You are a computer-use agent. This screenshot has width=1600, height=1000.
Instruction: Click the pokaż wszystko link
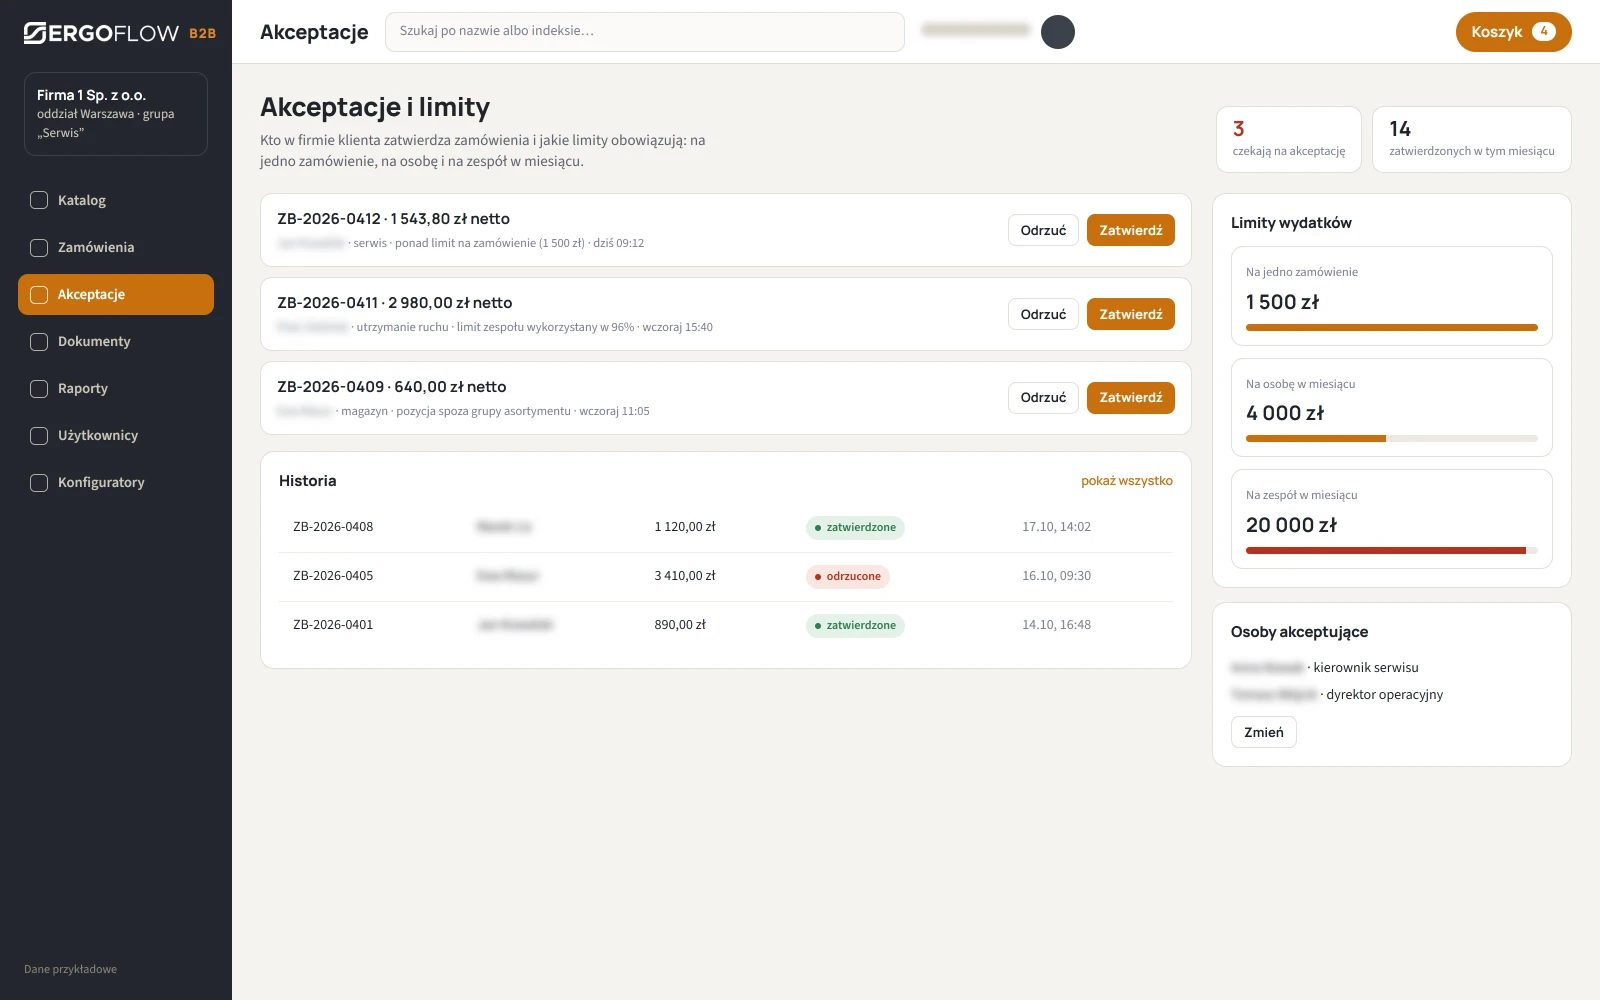(x=1127, y=481)
